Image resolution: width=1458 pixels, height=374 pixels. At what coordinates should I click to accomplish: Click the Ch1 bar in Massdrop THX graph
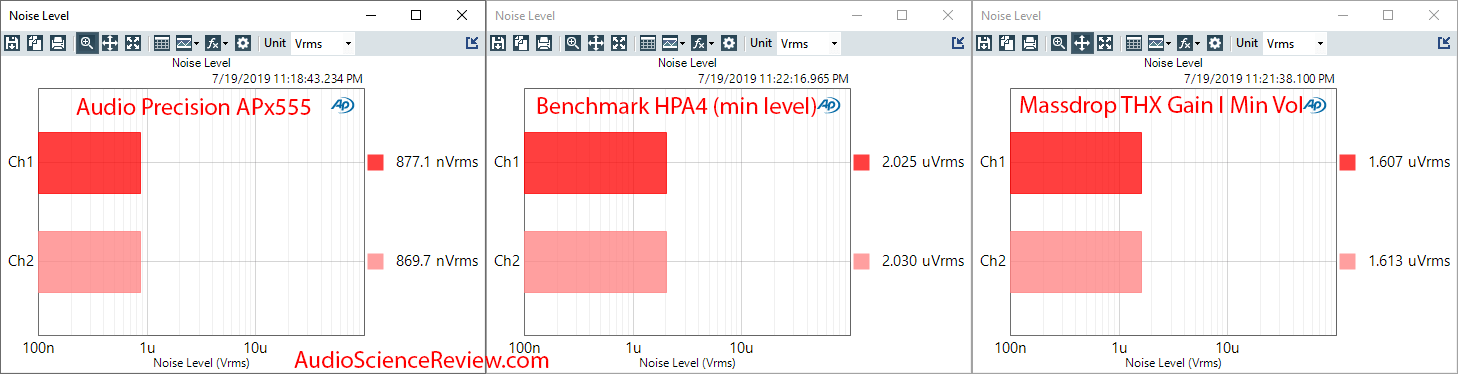click(x=1076, y=162)
